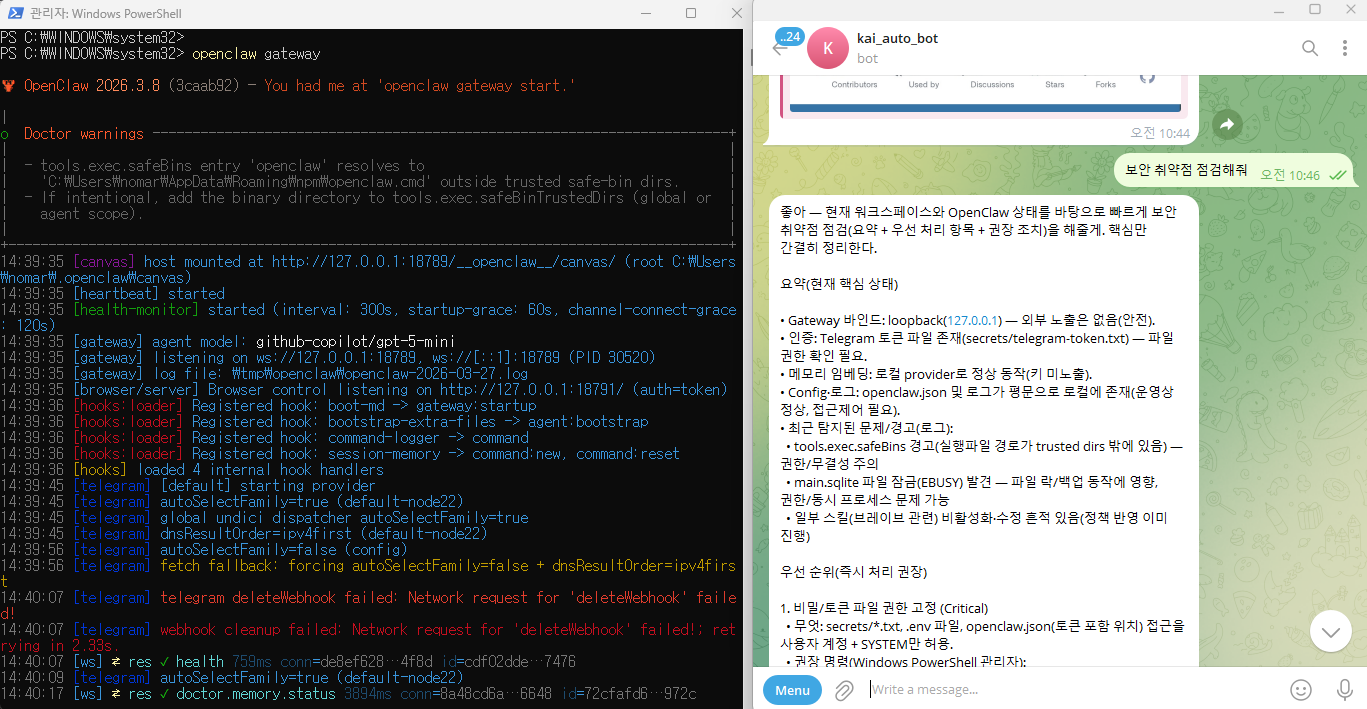Click the kai_auto_bot chat title
The height and width of the screenshot is (709, 1367).
pos(897,38)
